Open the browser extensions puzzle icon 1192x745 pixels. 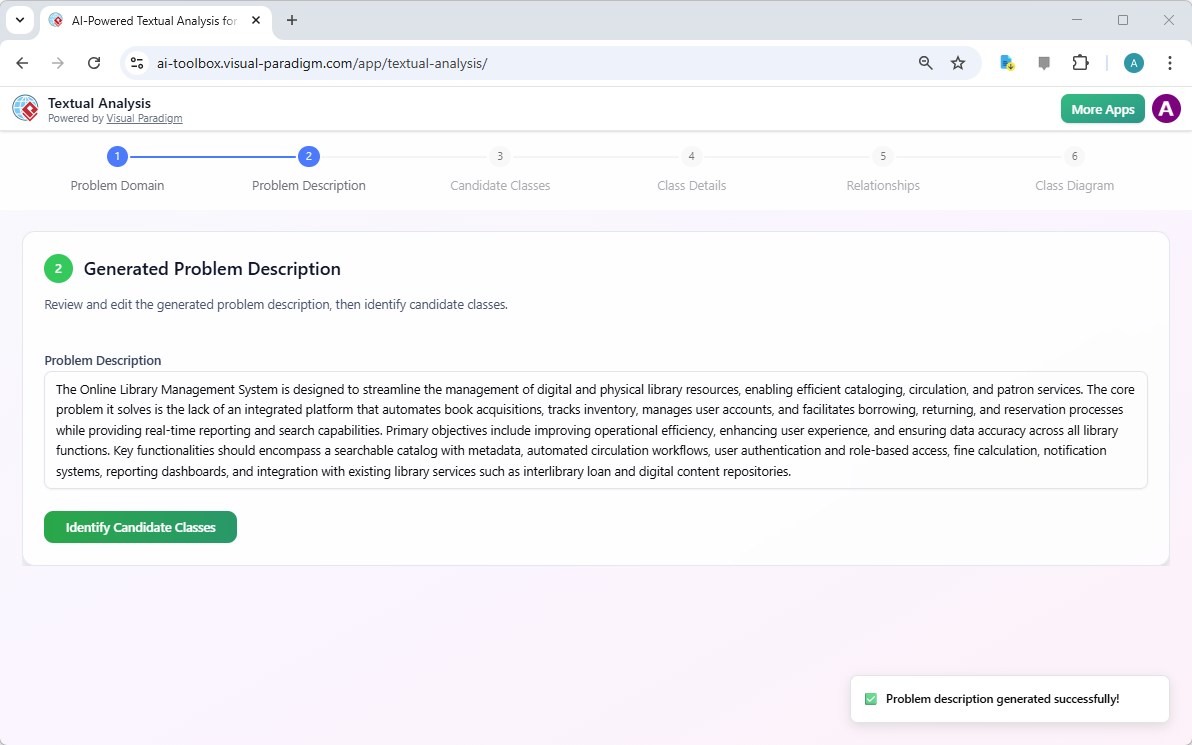tap(1081, 62)
